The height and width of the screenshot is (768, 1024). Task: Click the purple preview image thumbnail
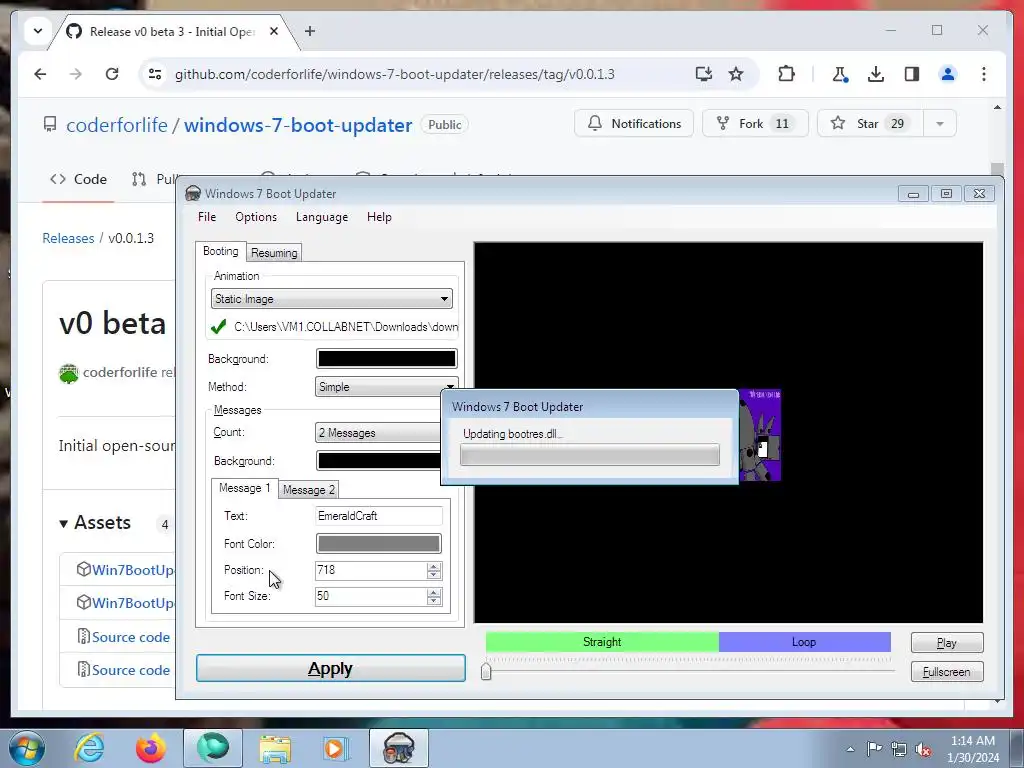[760, 435]
